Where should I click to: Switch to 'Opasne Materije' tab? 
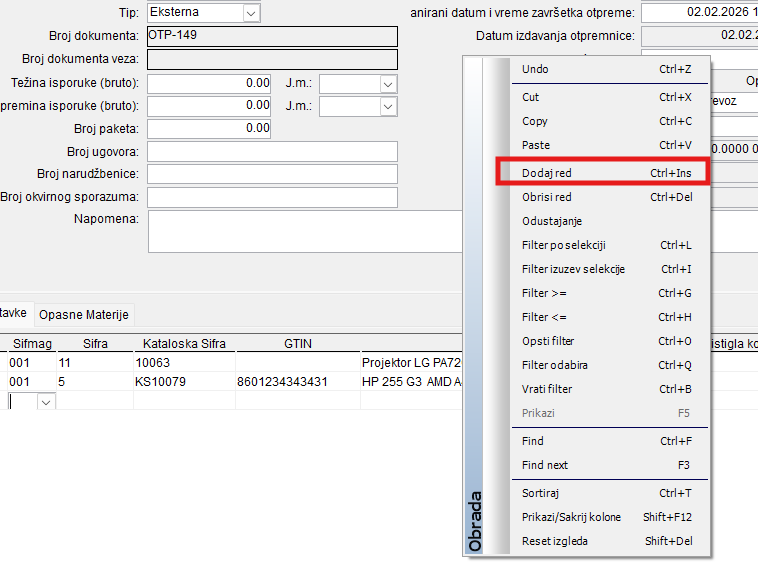[x=84, y=314]
